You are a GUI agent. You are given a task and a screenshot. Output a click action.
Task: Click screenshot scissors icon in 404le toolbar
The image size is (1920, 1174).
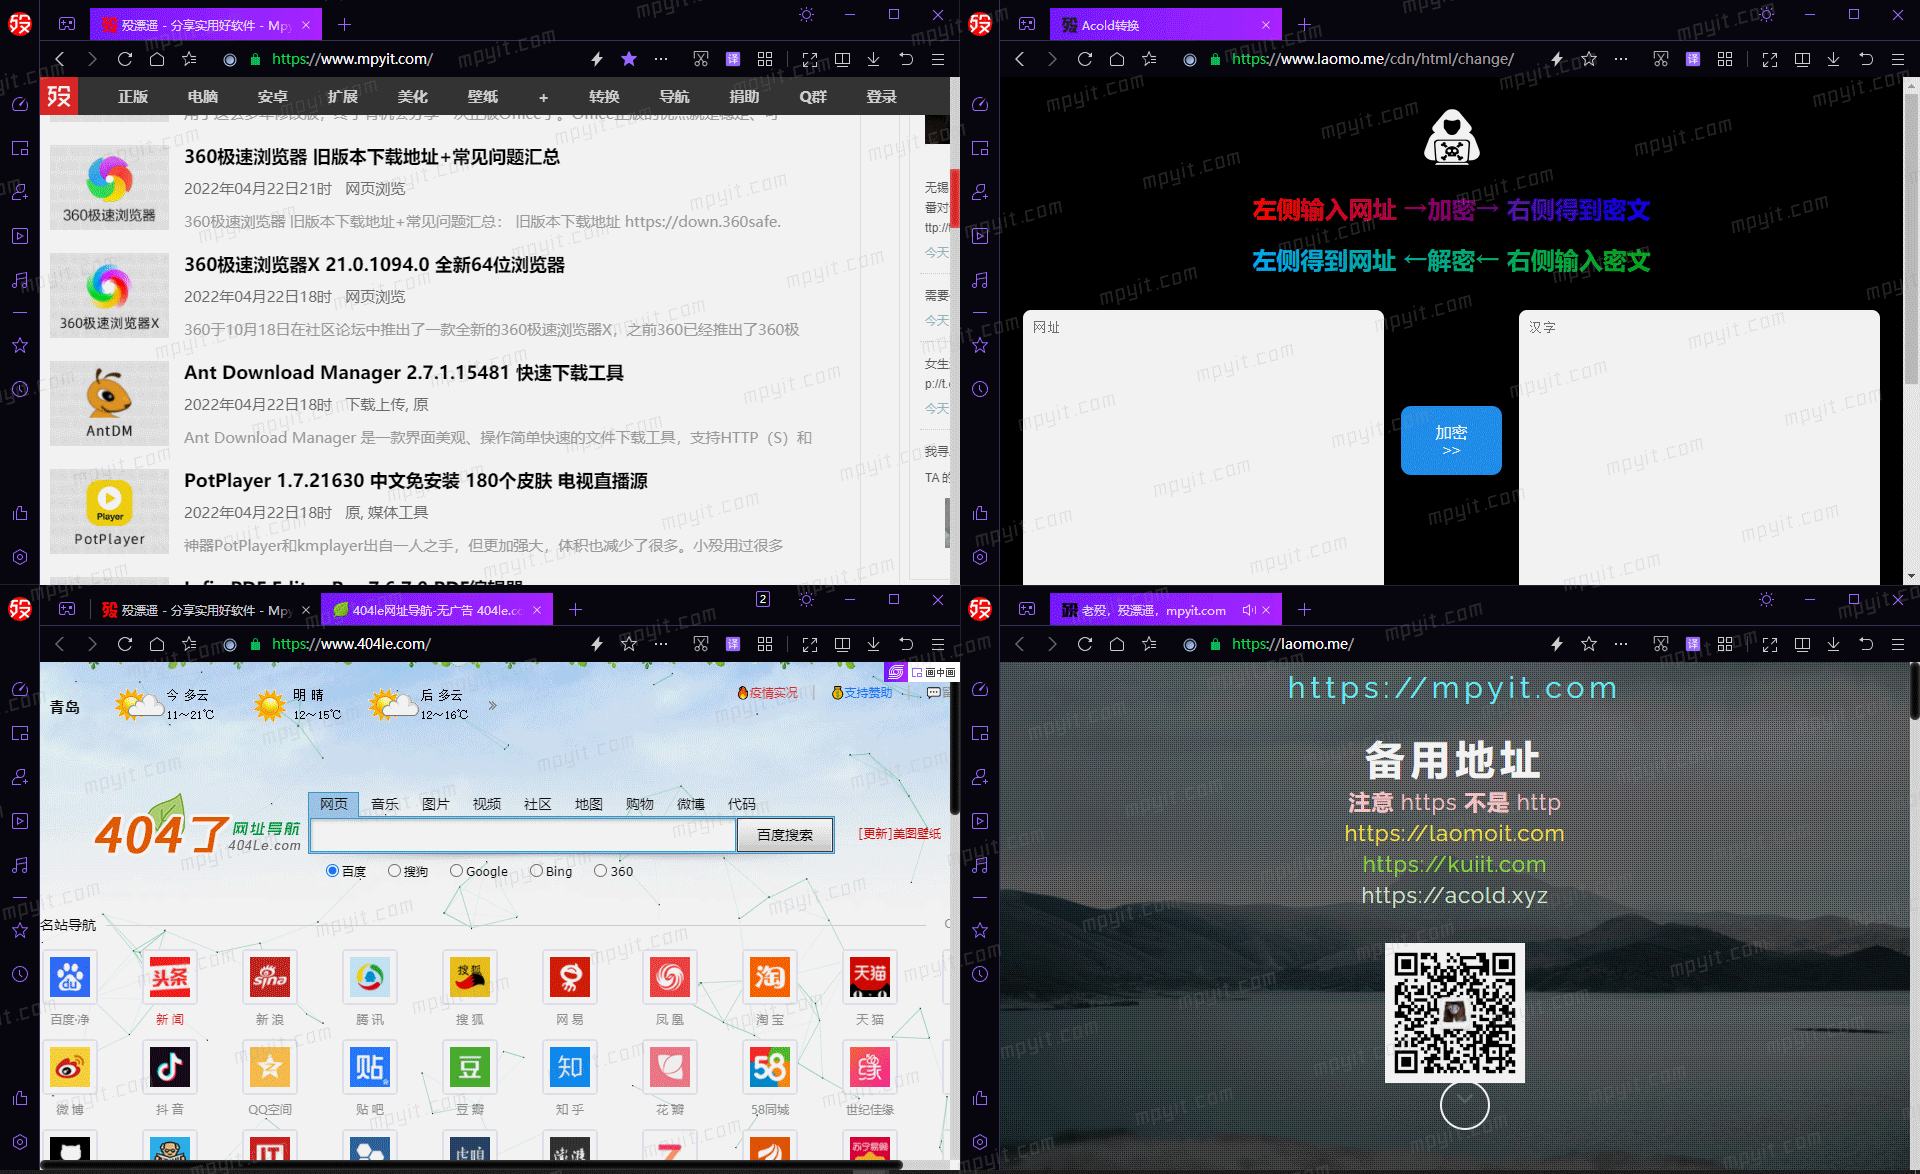tap(701, 644)
